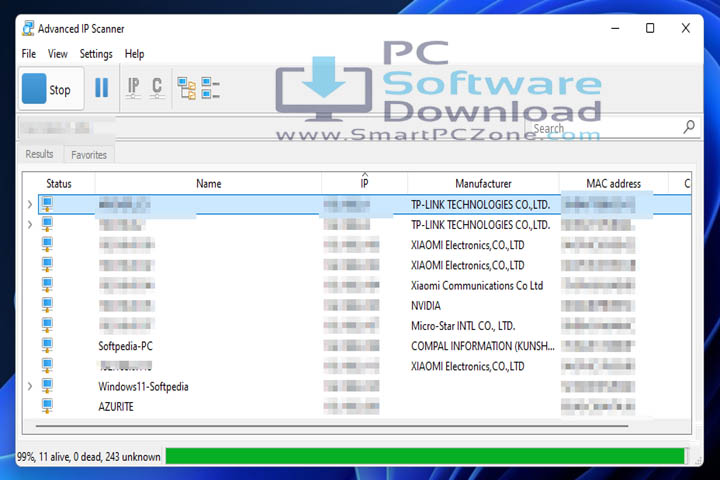Switch to the Results tab
720x480 pixels.
point(39,154)
